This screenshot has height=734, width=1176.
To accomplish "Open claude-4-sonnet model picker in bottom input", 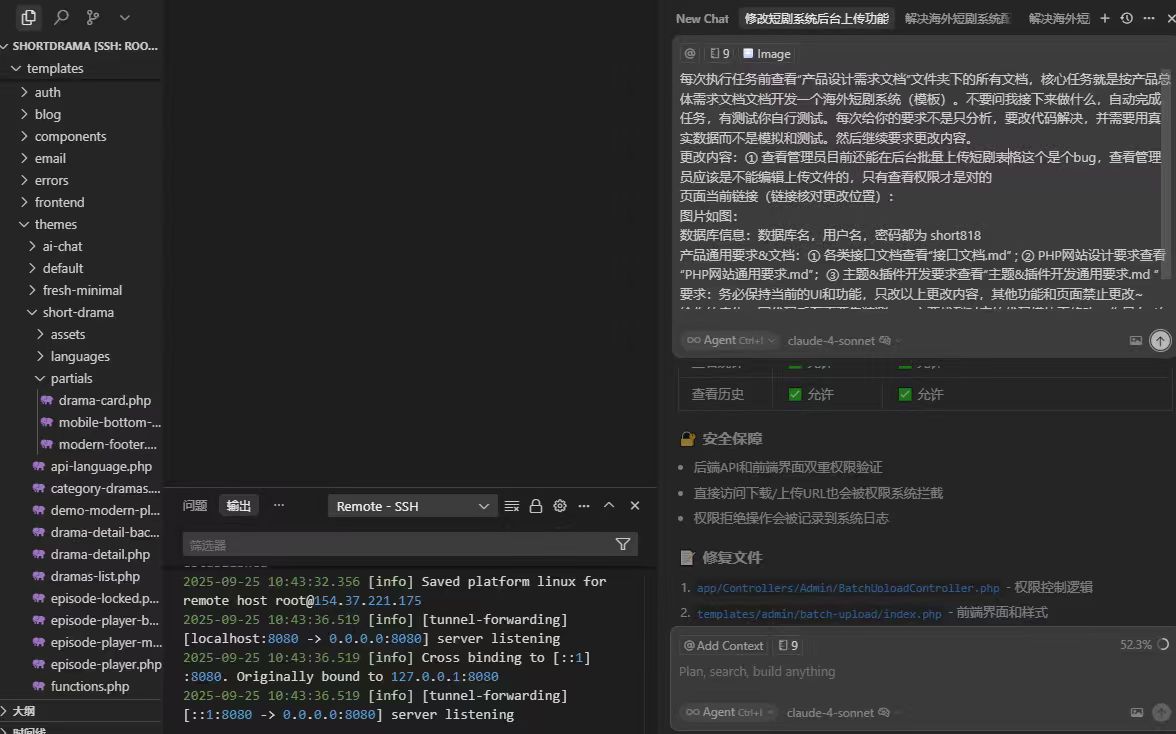I will [838, 712].
